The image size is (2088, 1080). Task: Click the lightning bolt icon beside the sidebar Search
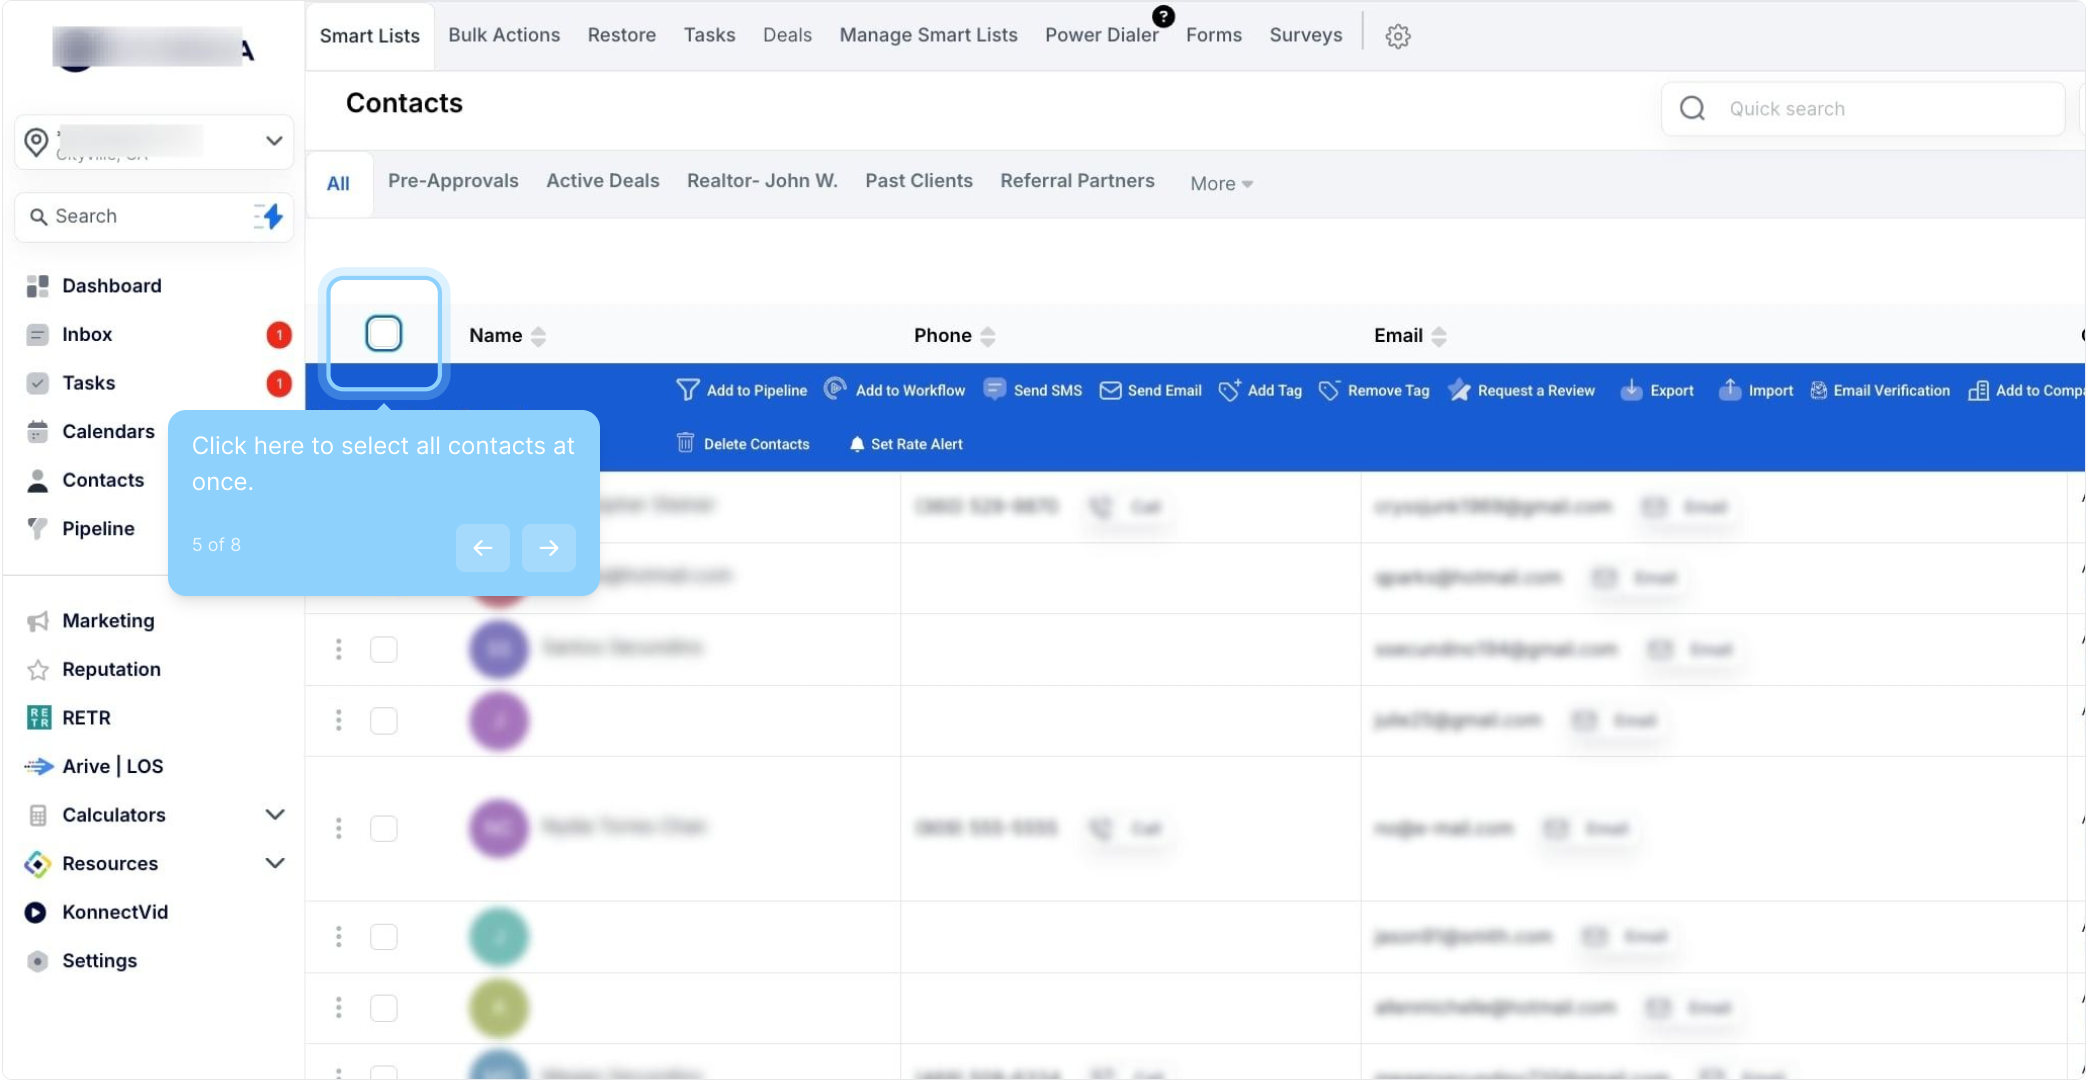269,216
